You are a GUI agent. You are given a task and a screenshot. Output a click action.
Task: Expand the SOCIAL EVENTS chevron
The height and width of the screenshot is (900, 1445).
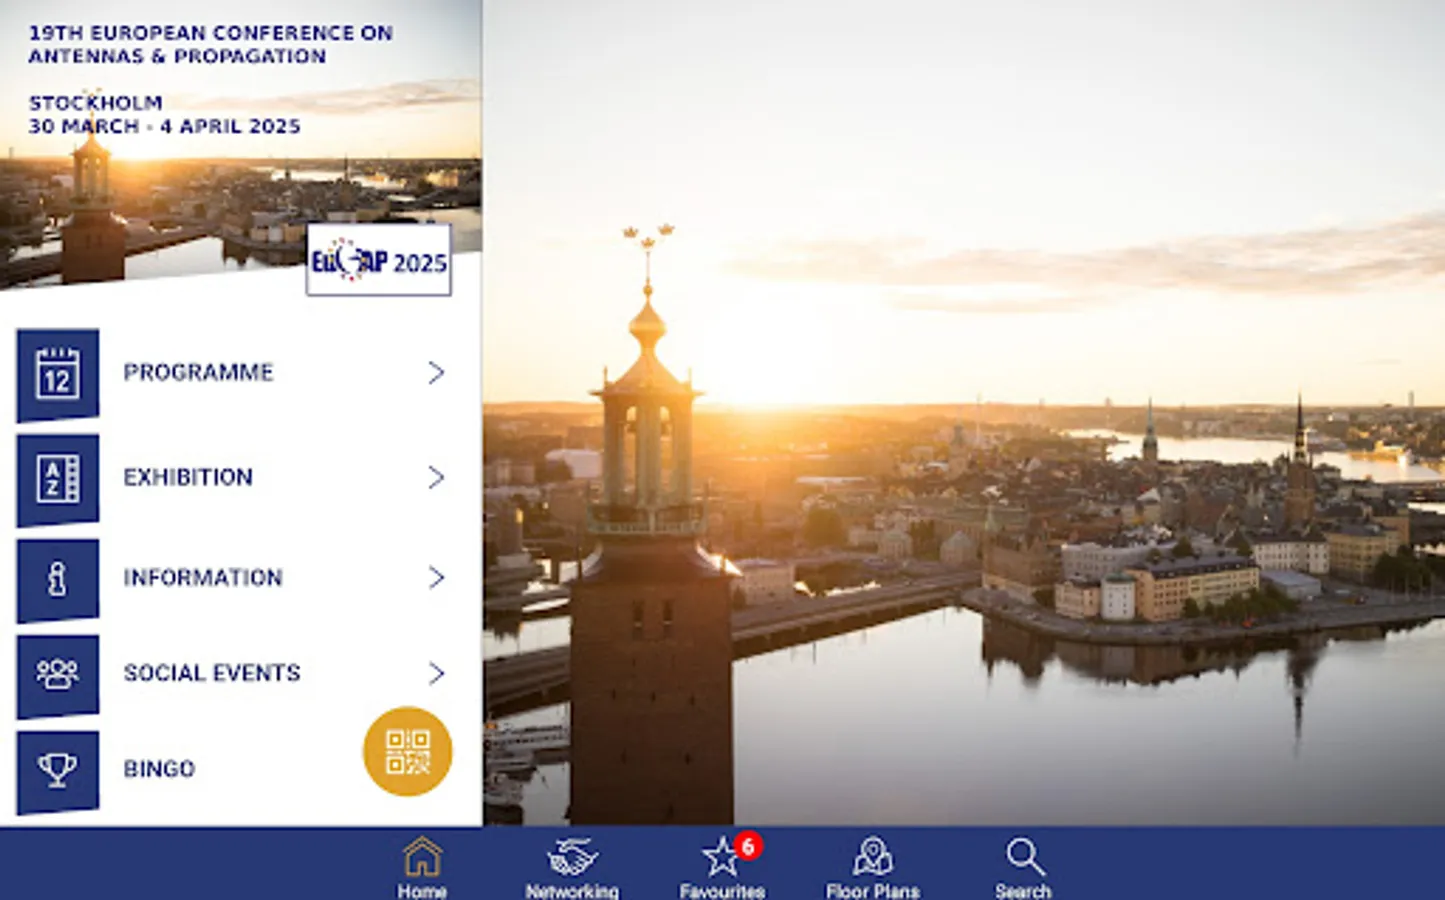tap(437, 673)
